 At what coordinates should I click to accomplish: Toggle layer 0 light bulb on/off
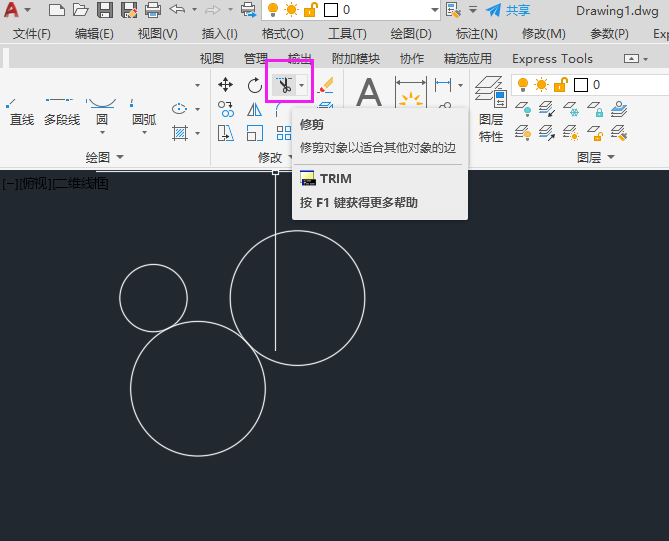523,85
